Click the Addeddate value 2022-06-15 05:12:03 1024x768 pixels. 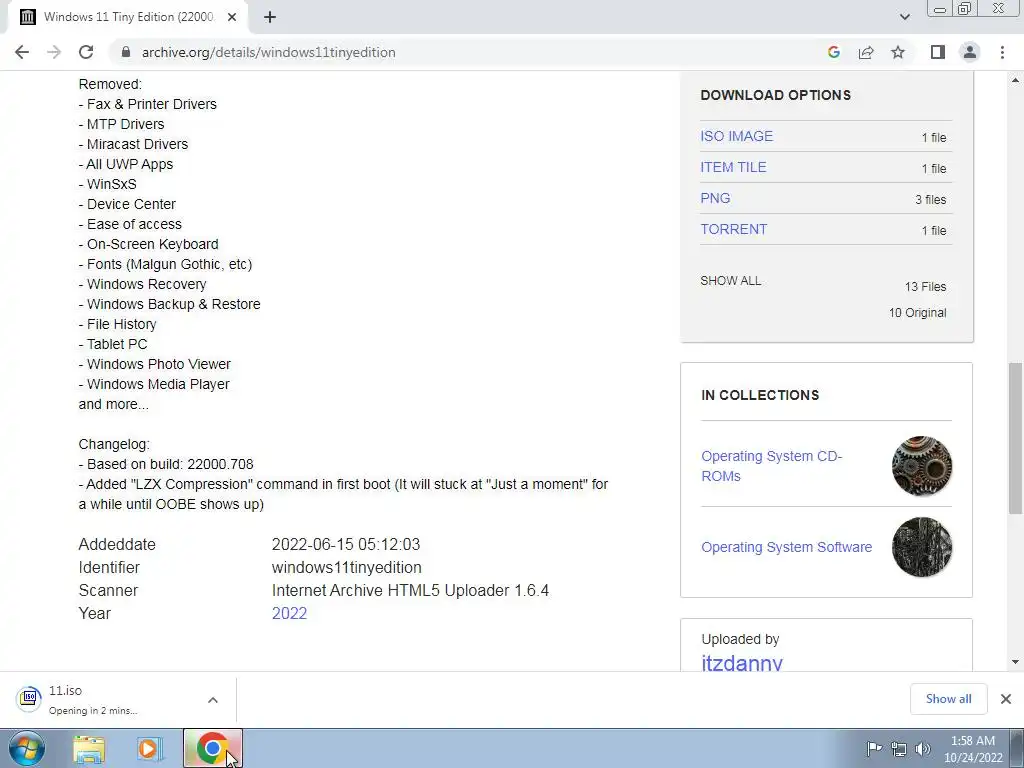346,545
